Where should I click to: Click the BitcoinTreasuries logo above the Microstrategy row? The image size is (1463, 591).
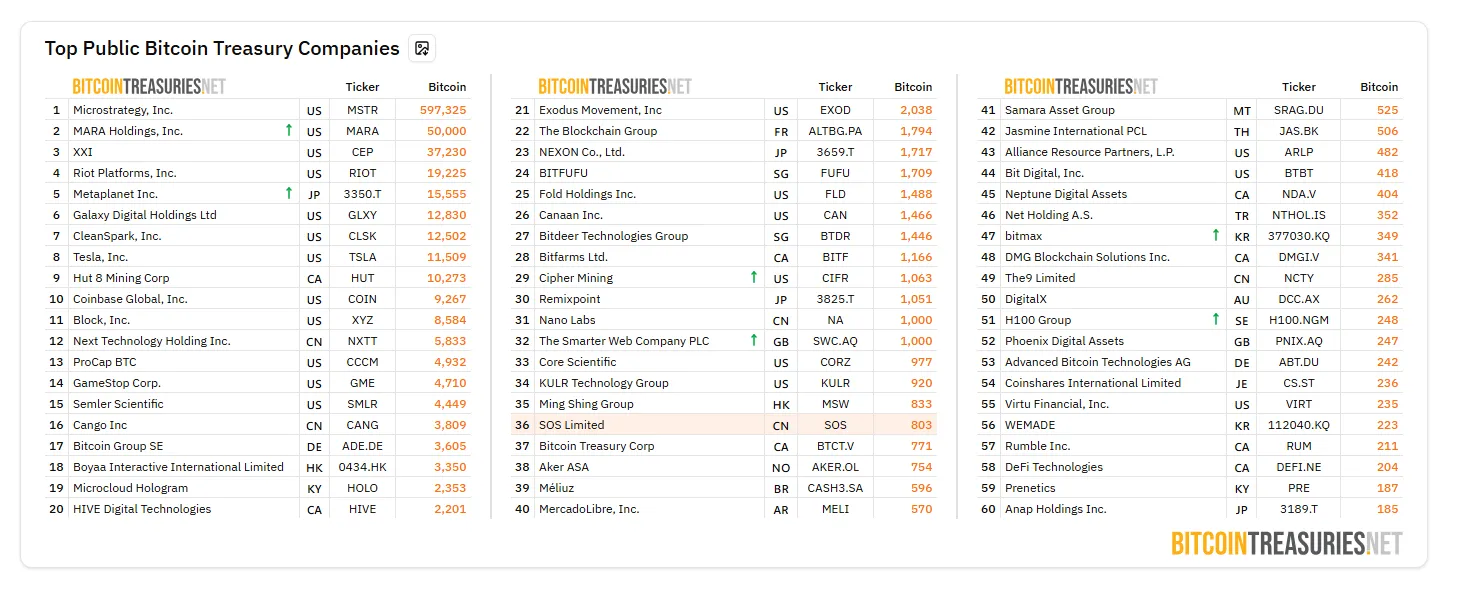pos(149,87)
